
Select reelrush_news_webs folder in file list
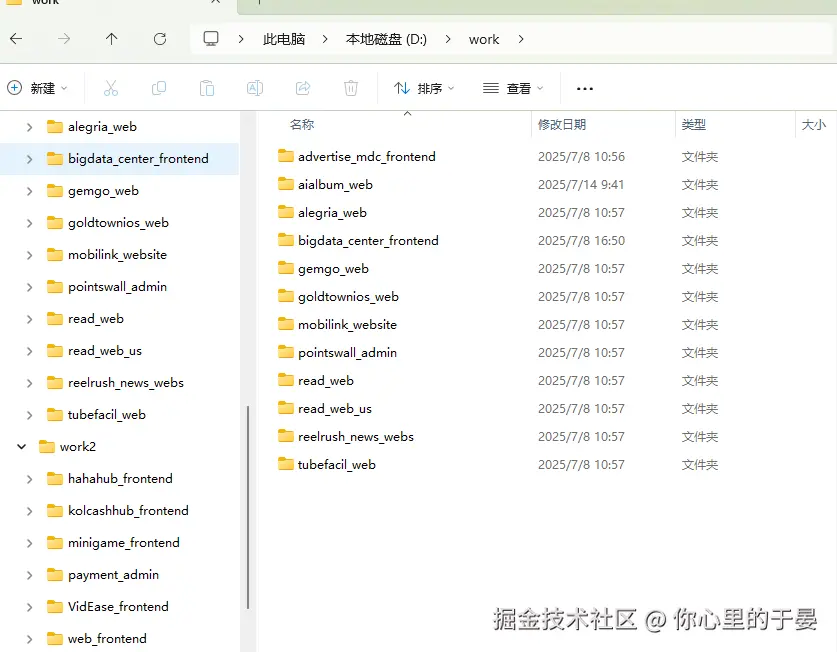(356, 437)
